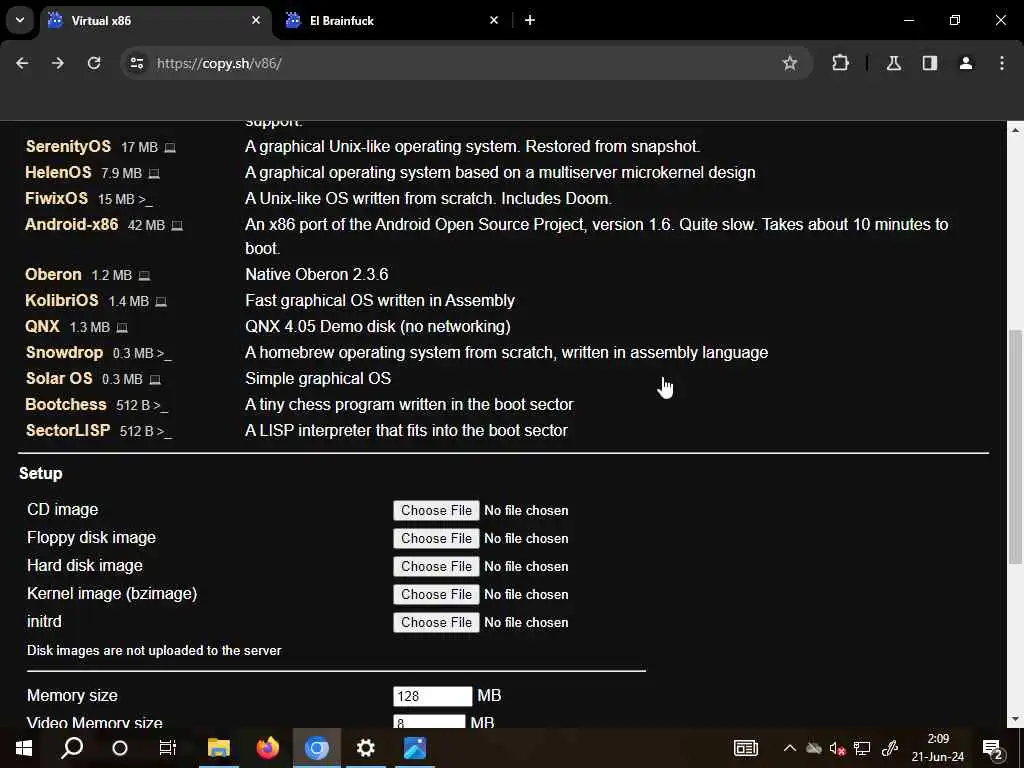The image size is (1024, 768).
Task: Switch to the Virtual x86 tab
Action: (x=155, y=21)
